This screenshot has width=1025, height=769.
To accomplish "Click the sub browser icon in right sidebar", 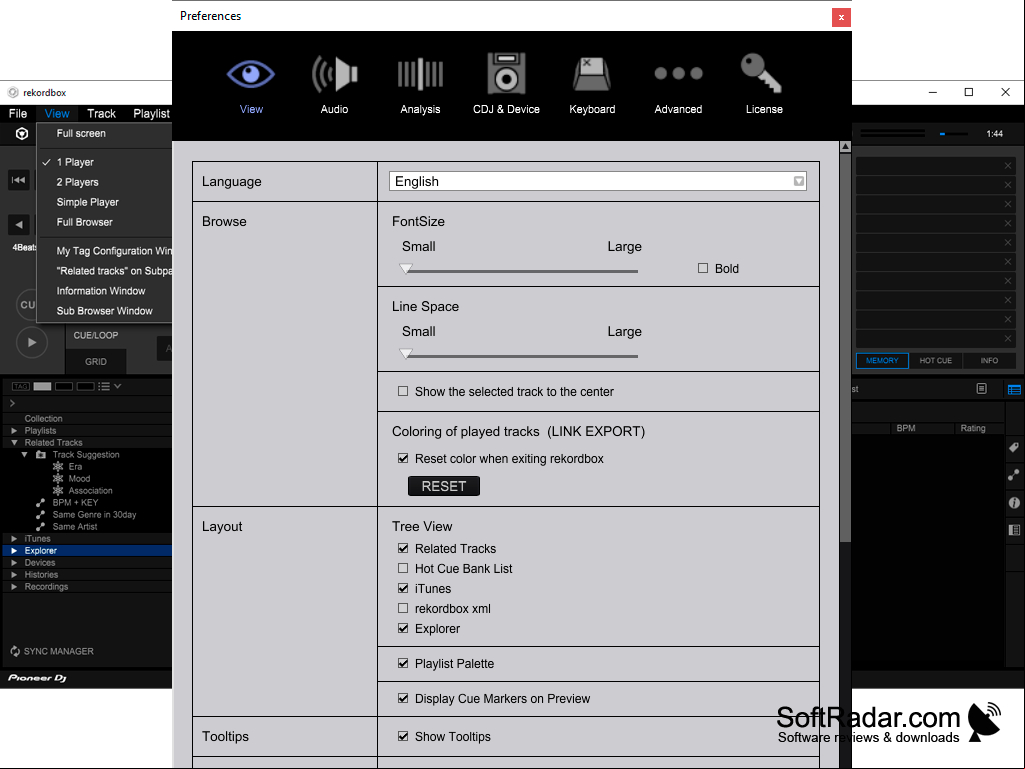I will point(1014,530).
